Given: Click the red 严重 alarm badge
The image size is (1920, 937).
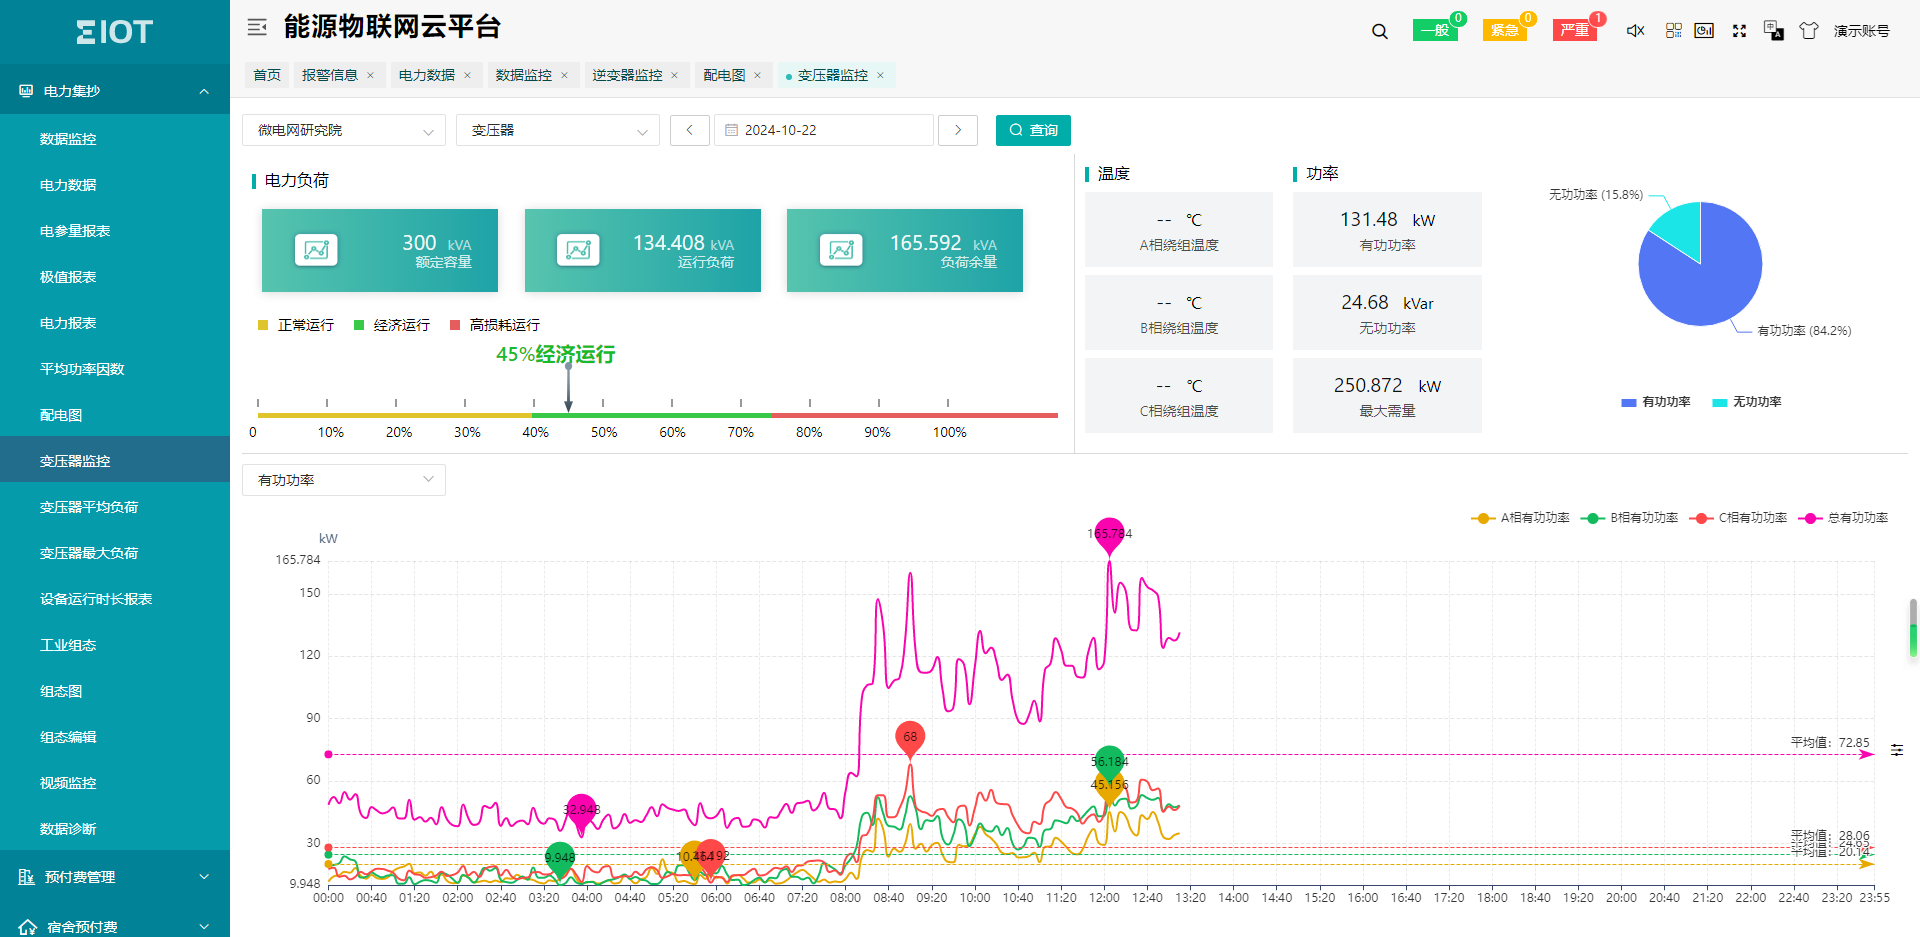Looking at the screenshot, I should (1574, 30).
